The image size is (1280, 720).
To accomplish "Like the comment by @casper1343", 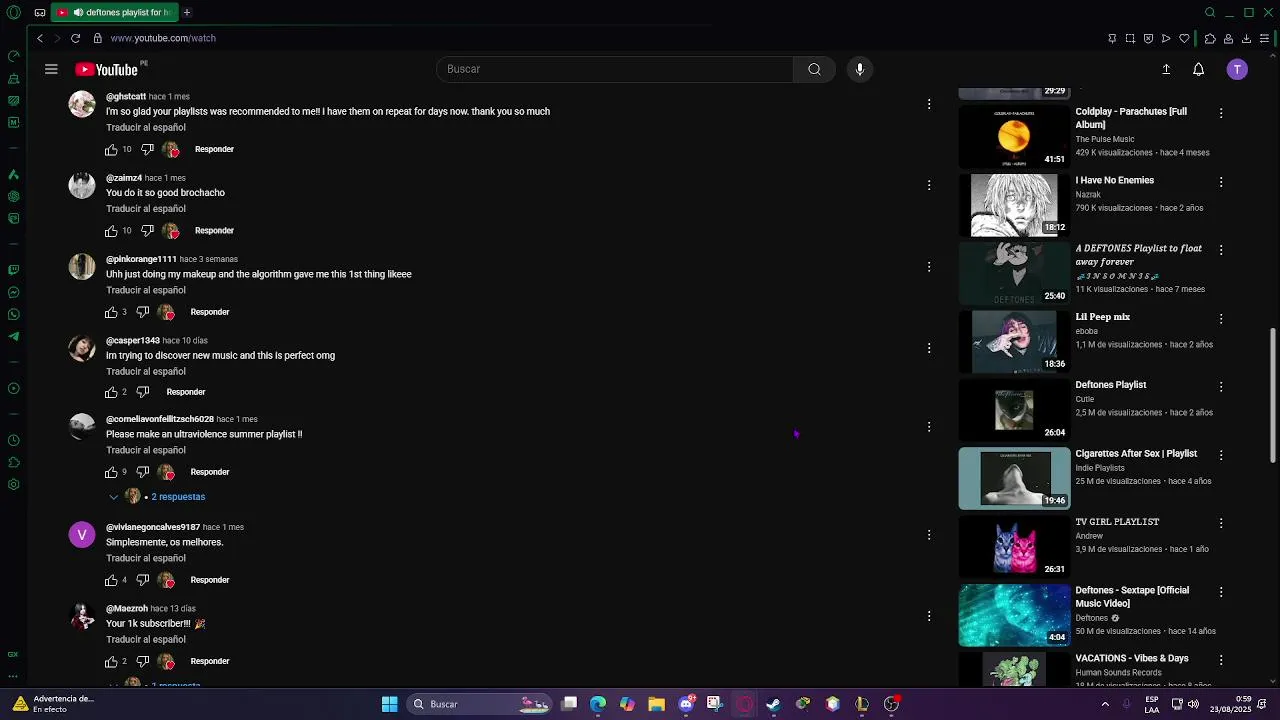I will 111,392.
